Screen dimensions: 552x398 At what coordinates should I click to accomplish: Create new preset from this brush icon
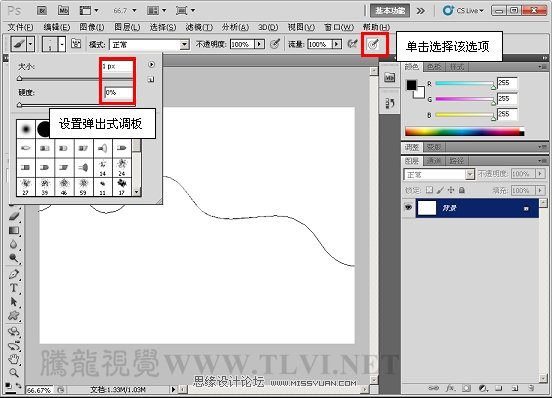click(151, 80)
